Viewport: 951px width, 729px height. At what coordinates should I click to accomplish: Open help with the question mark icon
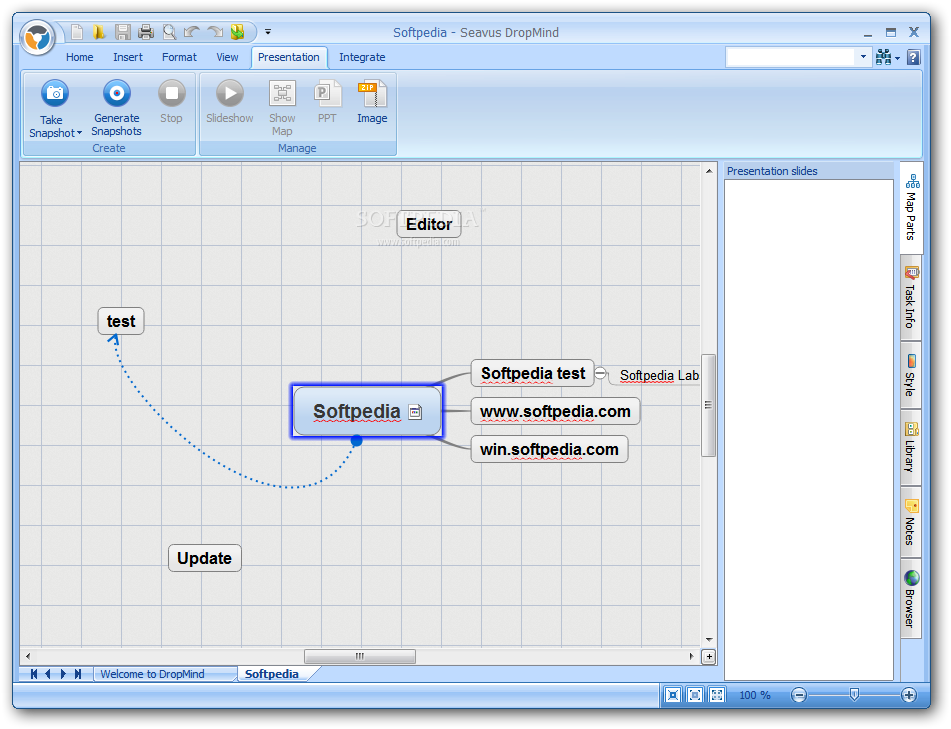tap(913, 57)
